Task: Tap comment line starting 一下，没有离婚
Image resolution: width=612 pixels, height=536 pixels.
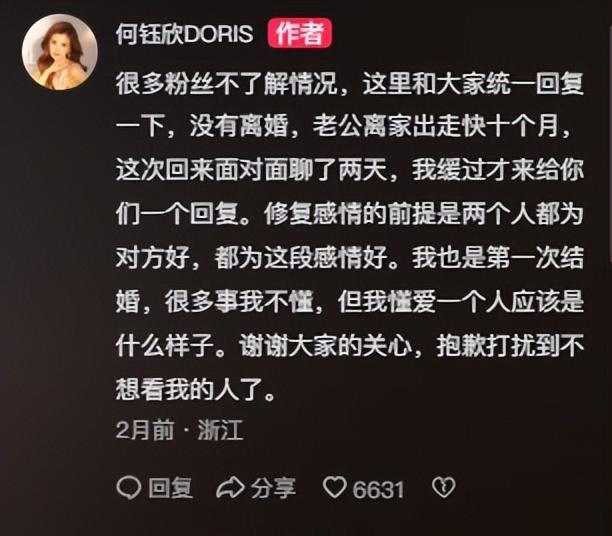Action: click(x=343, y=126)
